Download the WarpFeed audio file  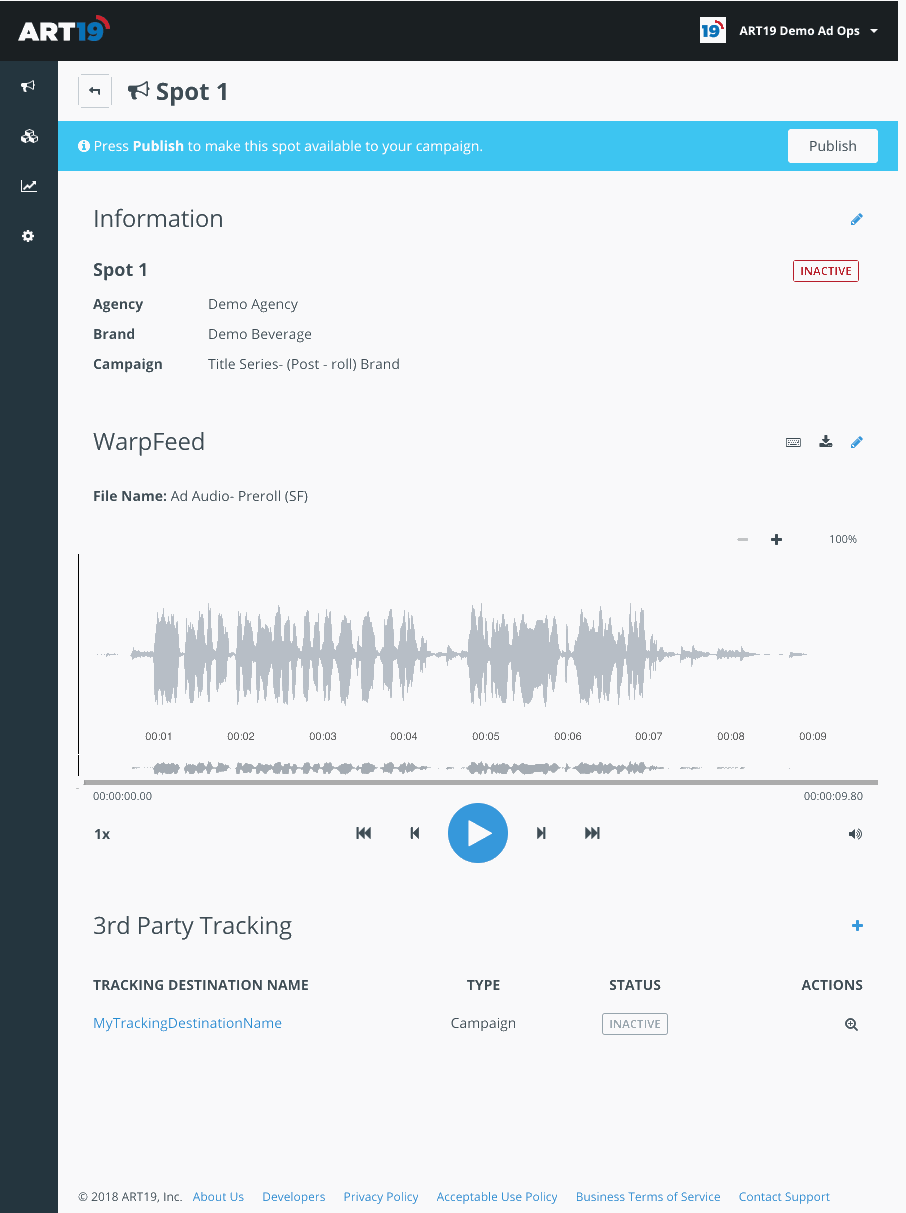825,442
